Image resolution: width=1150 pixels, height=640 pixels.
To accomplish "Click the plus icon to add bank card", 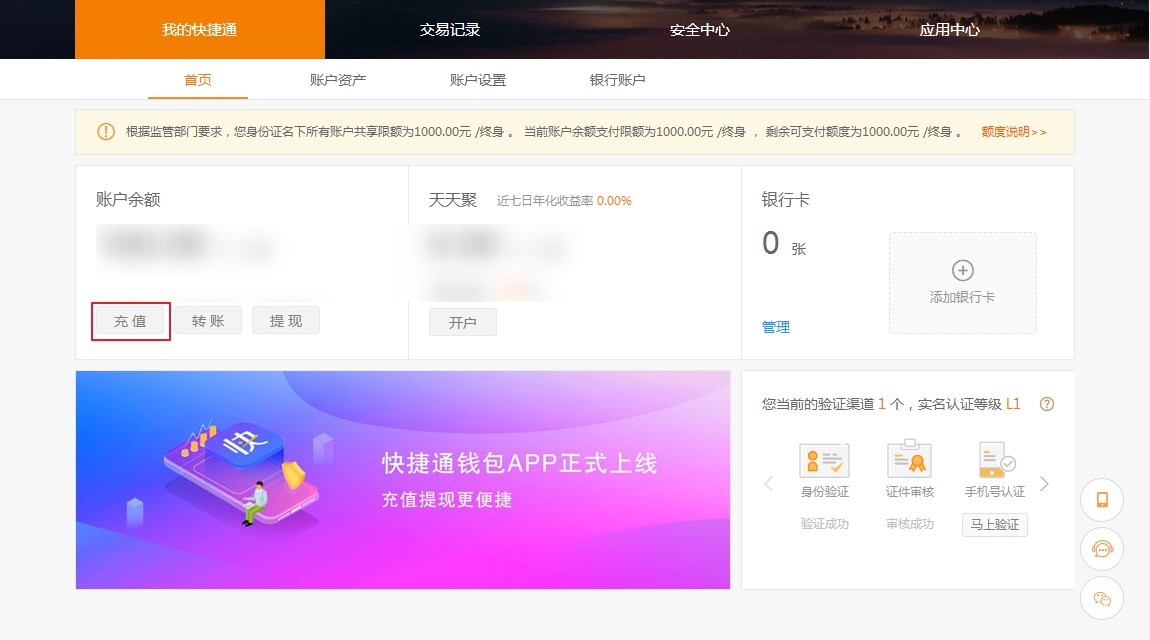I will tap(963, 271).
